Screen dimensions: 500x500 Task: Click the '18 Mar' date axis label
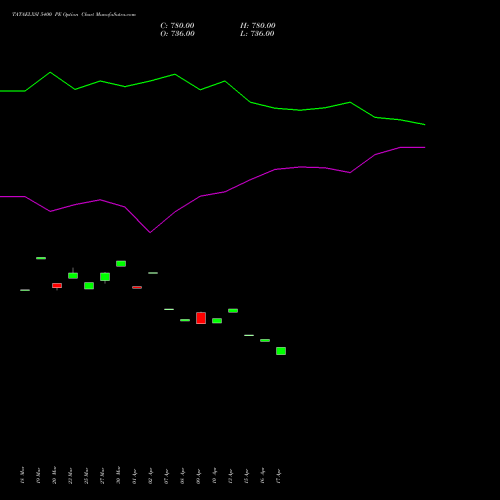tap(22, 475)
